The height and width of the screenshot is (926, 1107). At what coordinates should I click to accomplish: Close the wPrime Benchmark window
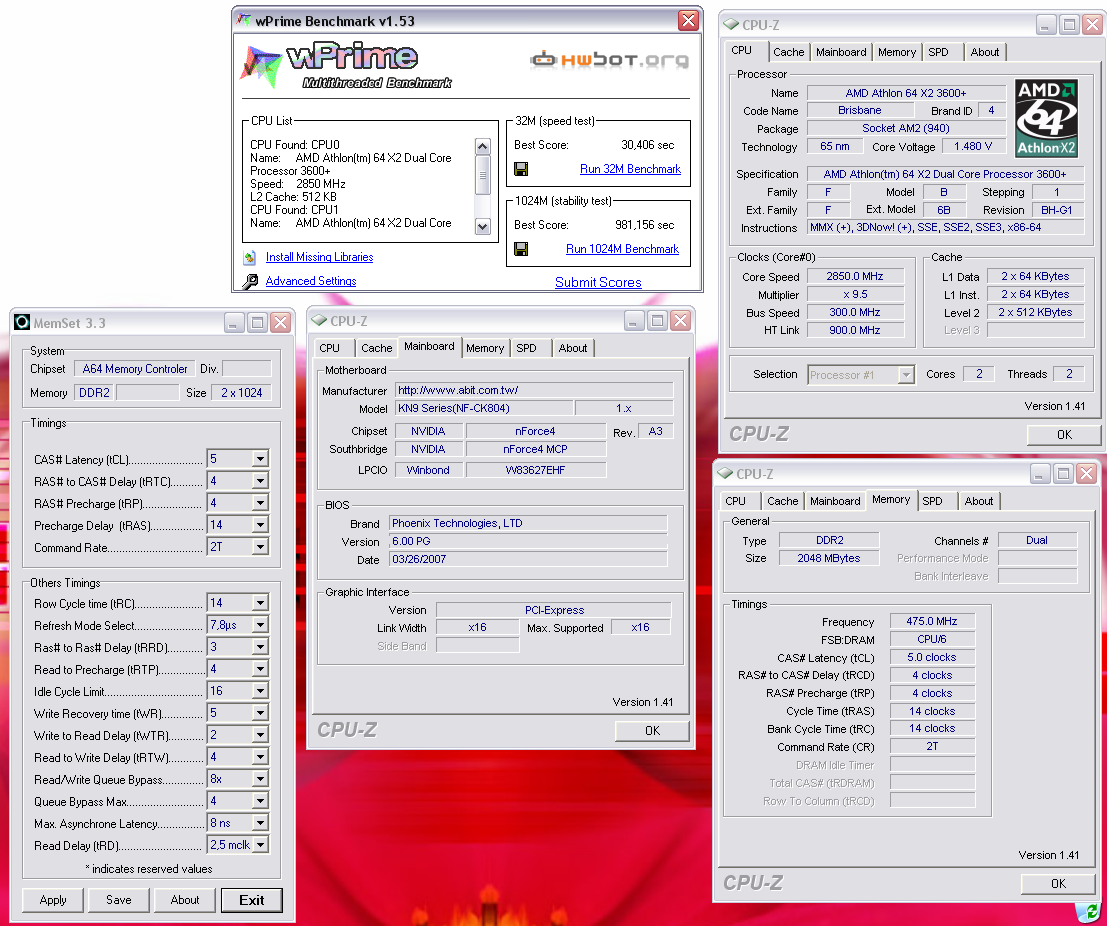(688, 20)
